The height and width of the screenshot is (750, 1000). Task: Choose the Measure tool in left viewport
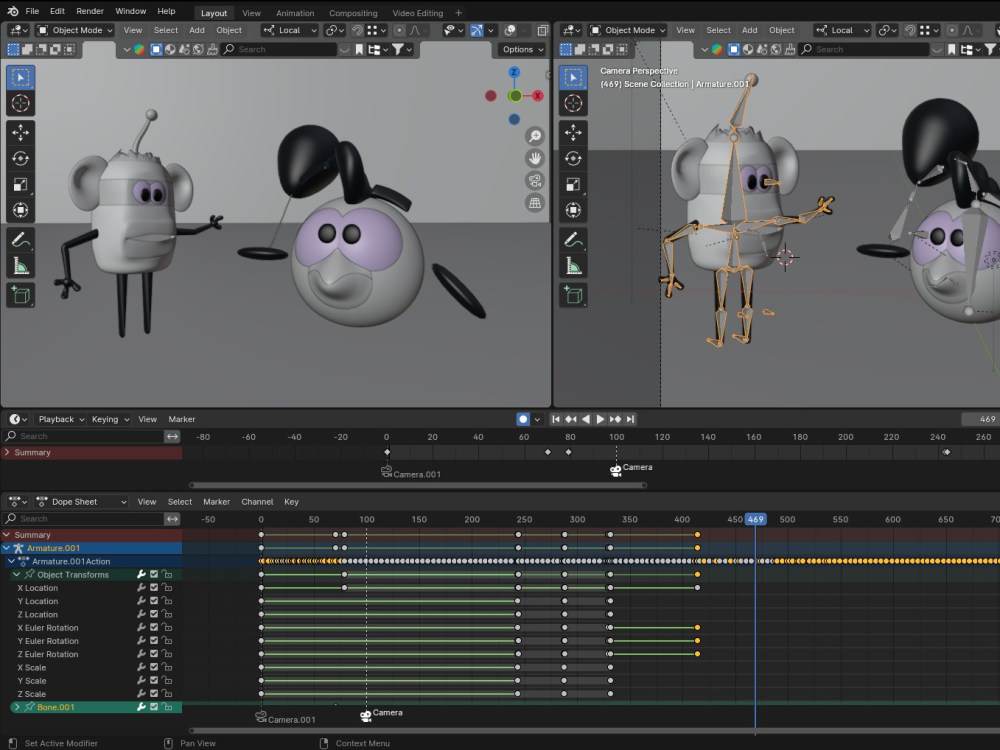tap(20, 266)
